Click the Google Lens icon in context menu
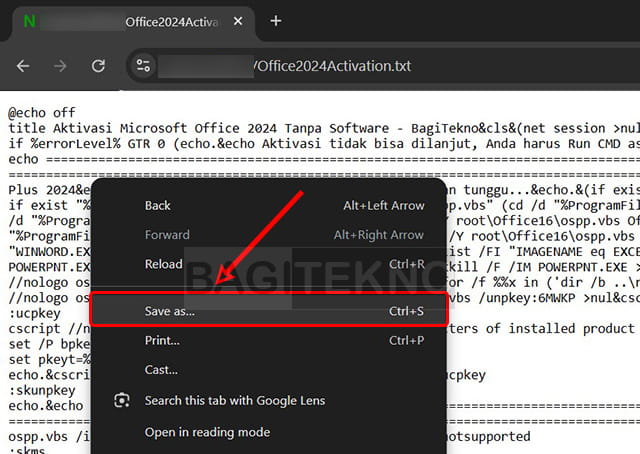Viewport: 640px width, 454px height. (121, 400)
